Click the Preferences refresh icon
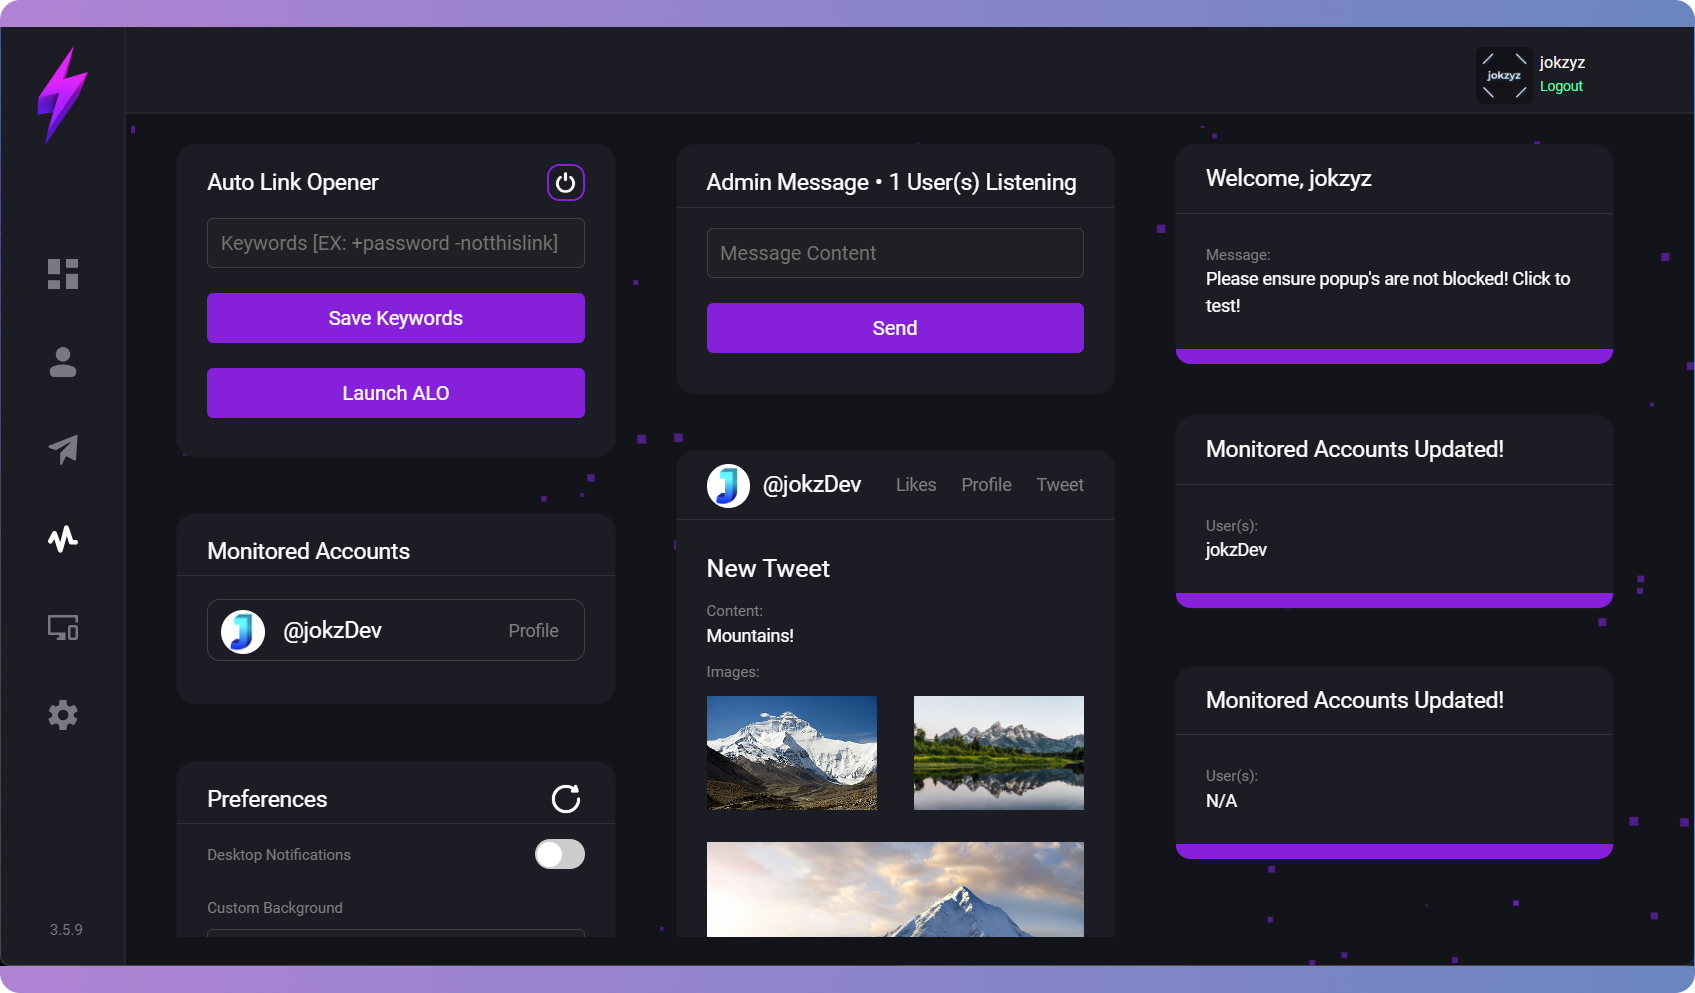This screenshot has width=1695, height=993. click(x=565, y=799)
